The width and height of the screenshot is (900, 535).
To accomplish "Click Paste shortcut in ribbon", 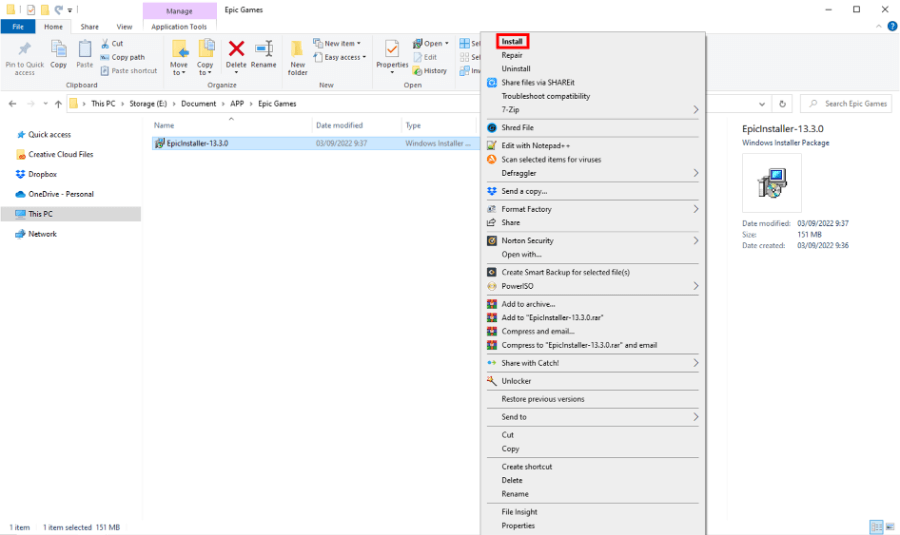I will (129, 71).
